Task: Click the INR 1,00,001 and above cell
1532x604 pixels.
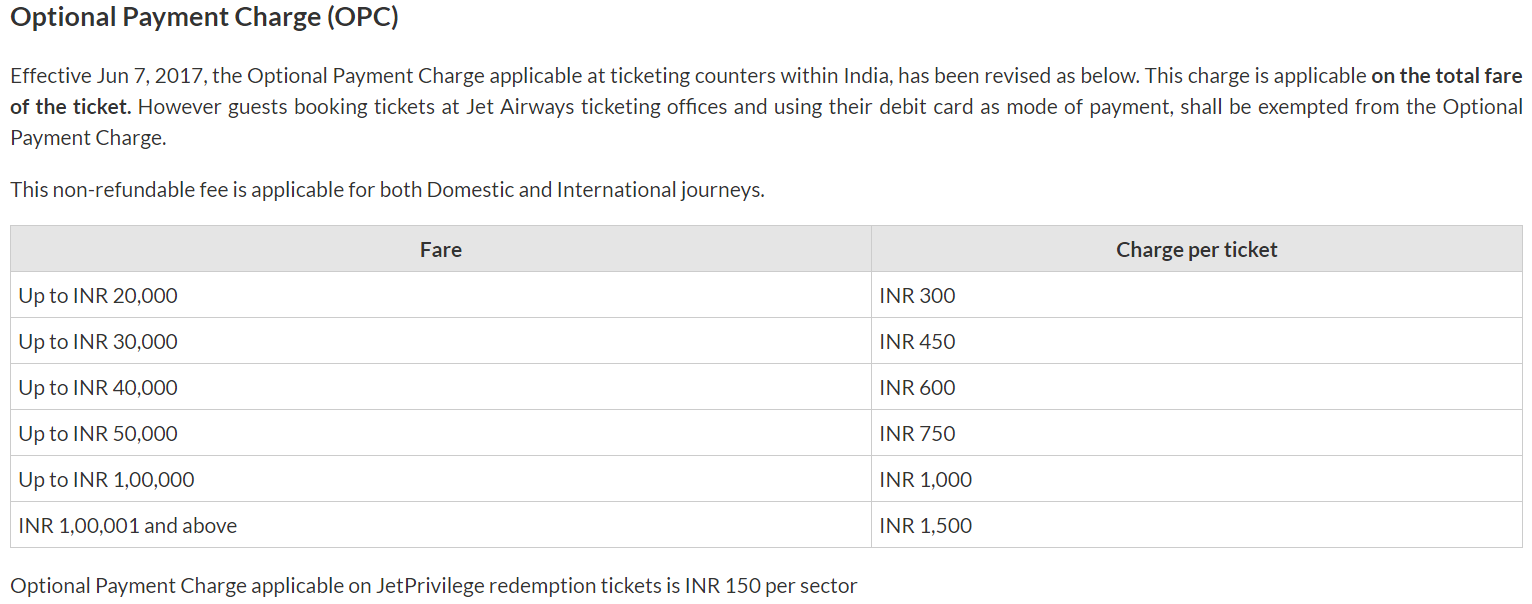Action: (x=128, y=526)
